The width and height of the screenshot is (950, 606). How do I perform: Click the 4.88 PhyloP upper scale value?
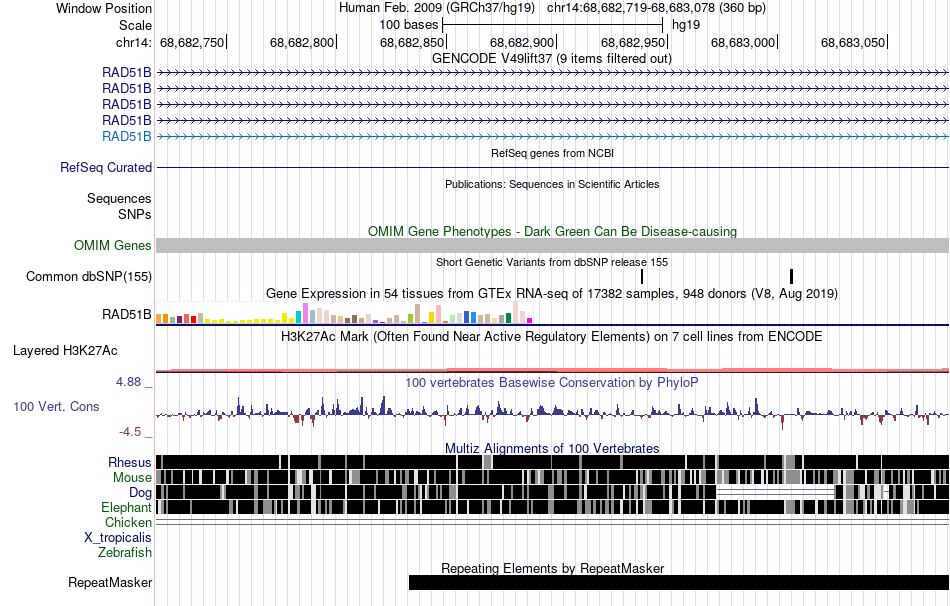tap(128, 382)
